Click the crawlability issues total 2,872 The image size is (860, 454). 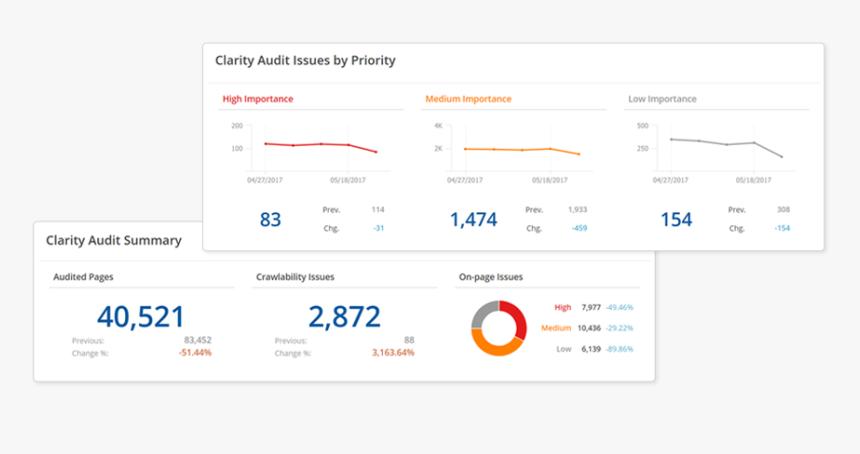click(344, 317)
